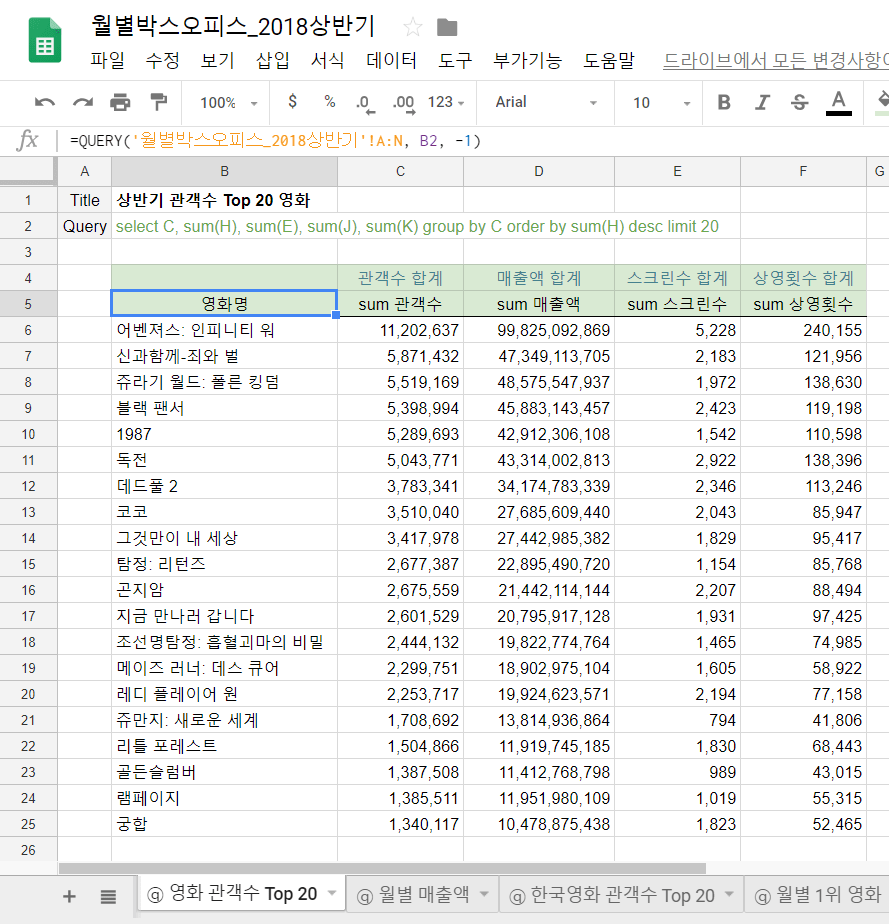Click the undo arrow icon
889x924 pixels.
(x=45, y=102)
